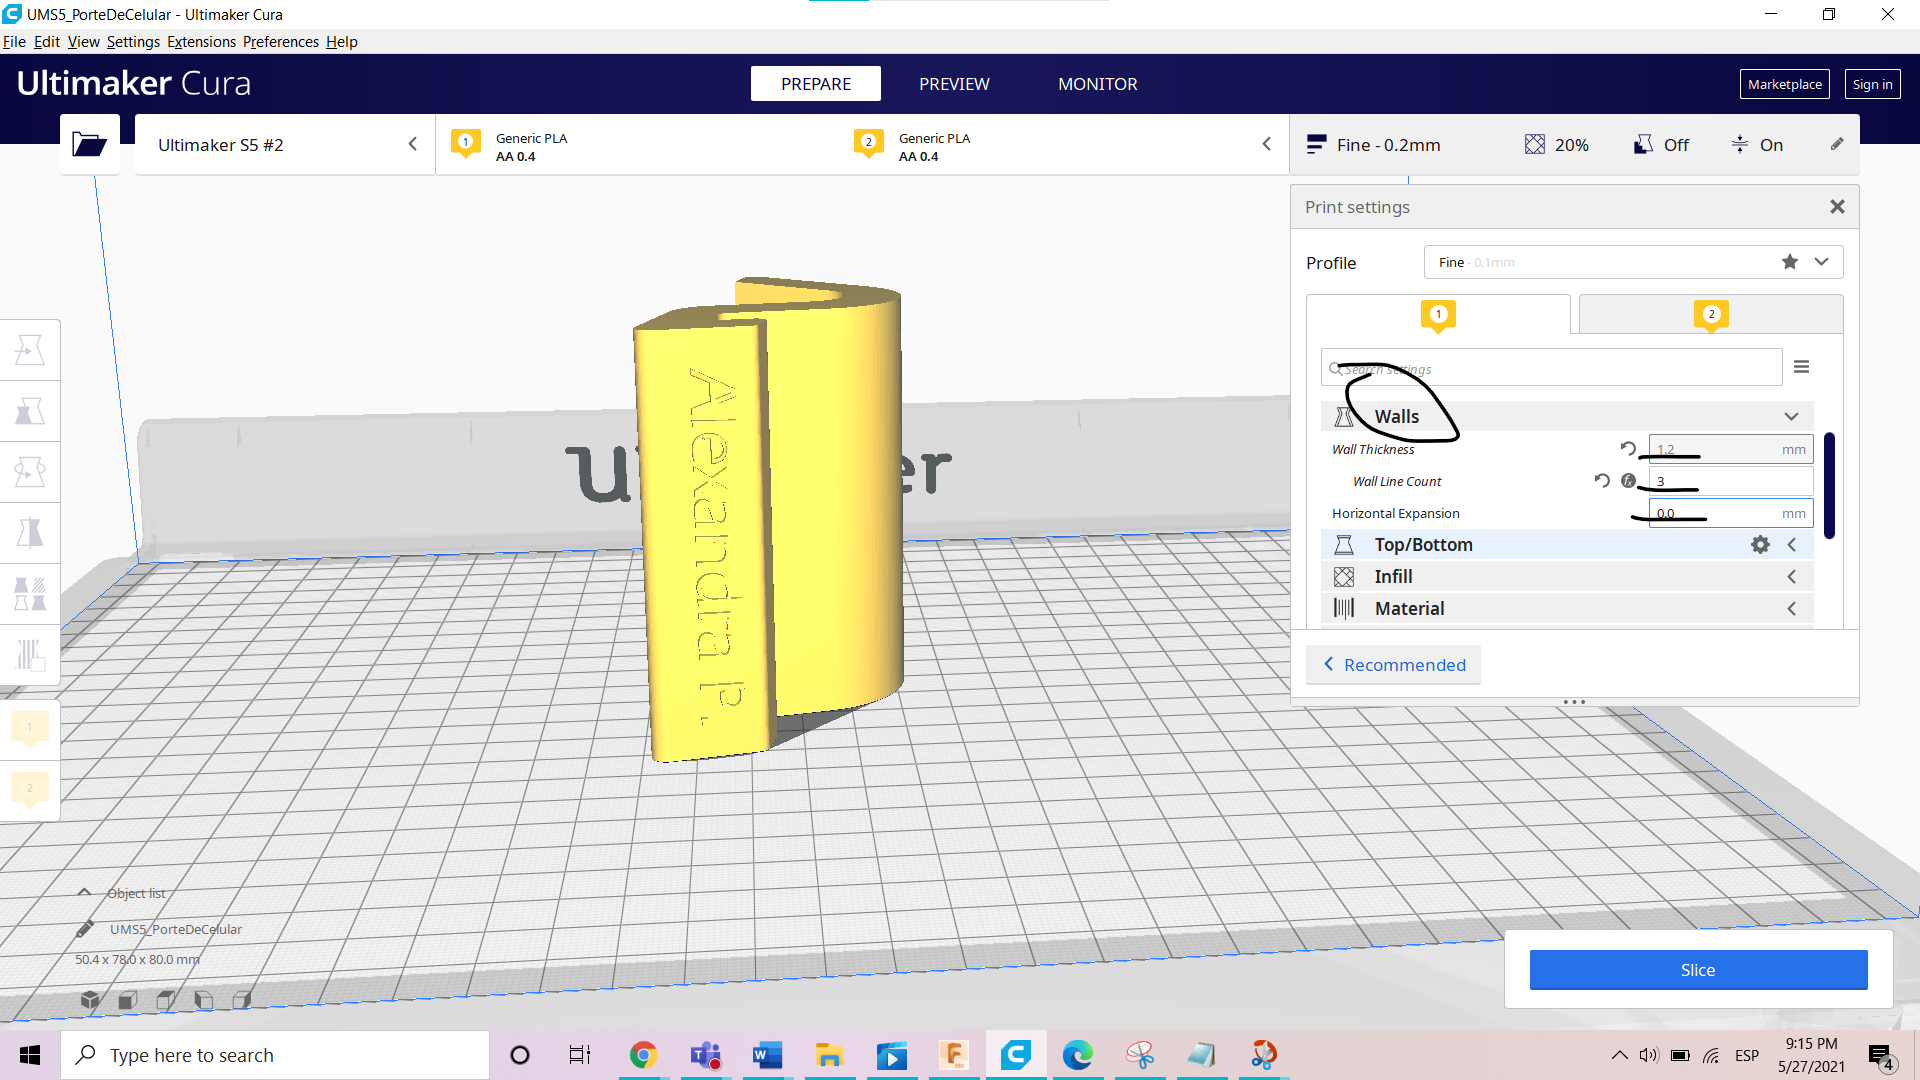Open the Edit menu

pyautogui.click(x=47, y=42)
